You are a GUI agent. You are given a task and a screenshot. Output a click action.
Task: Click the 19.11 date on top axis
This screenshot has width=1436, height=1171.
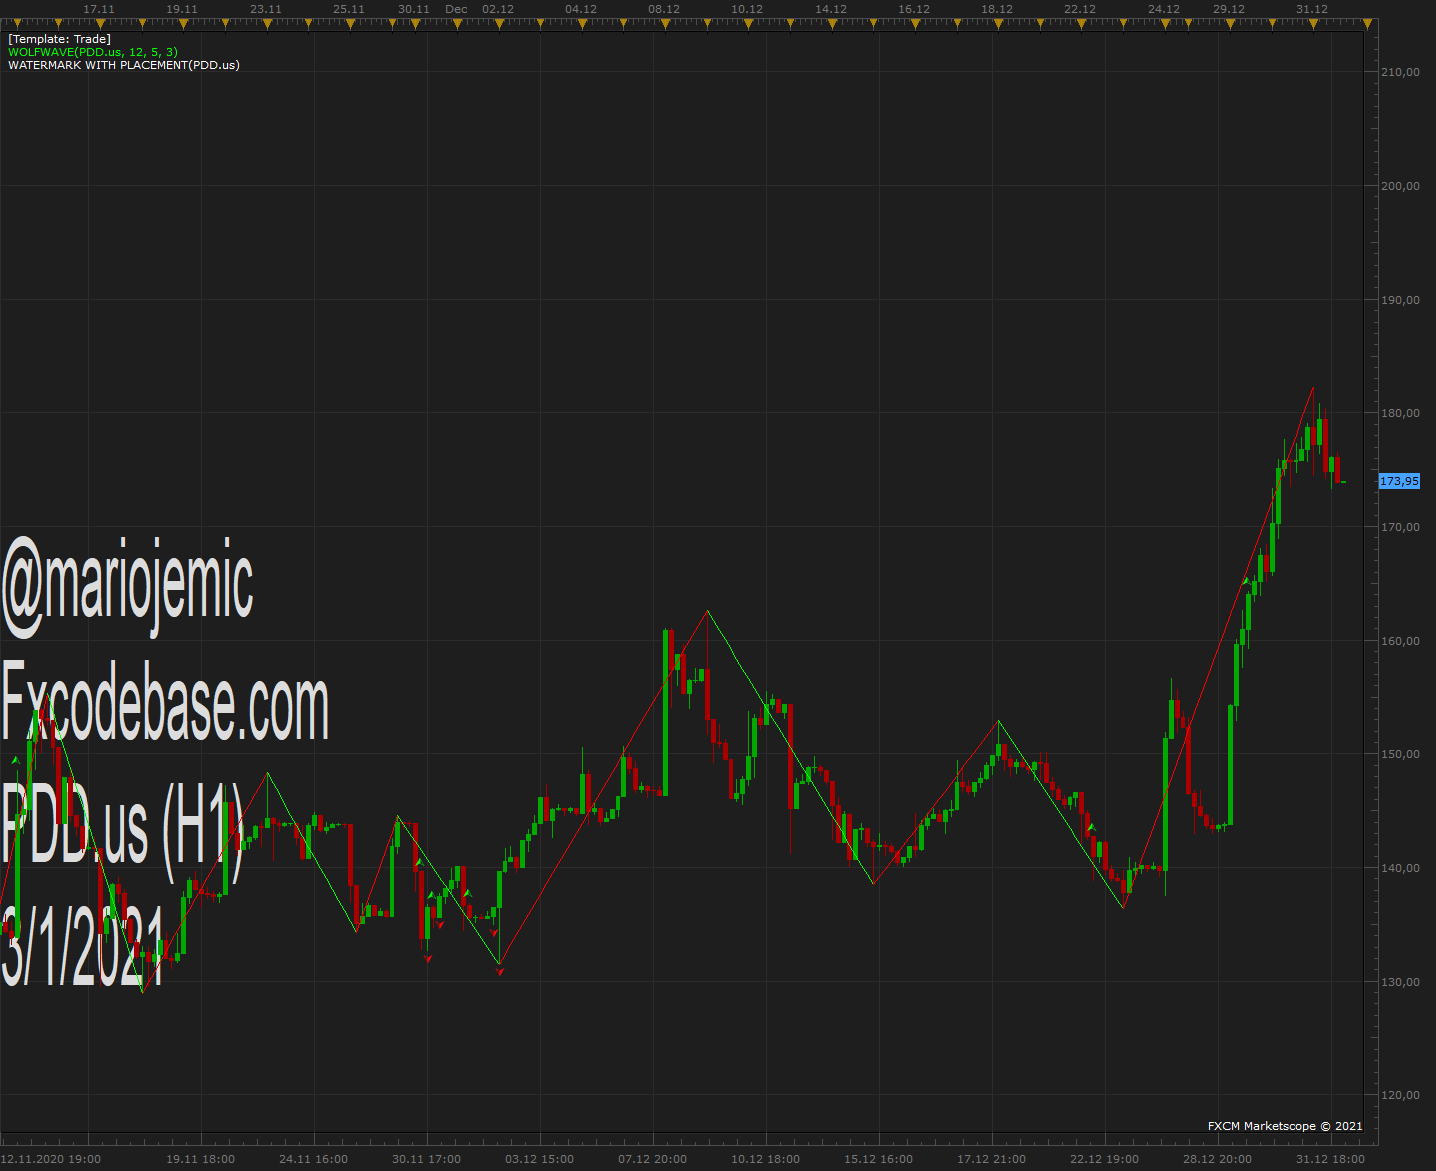click(x=182, y=9)
